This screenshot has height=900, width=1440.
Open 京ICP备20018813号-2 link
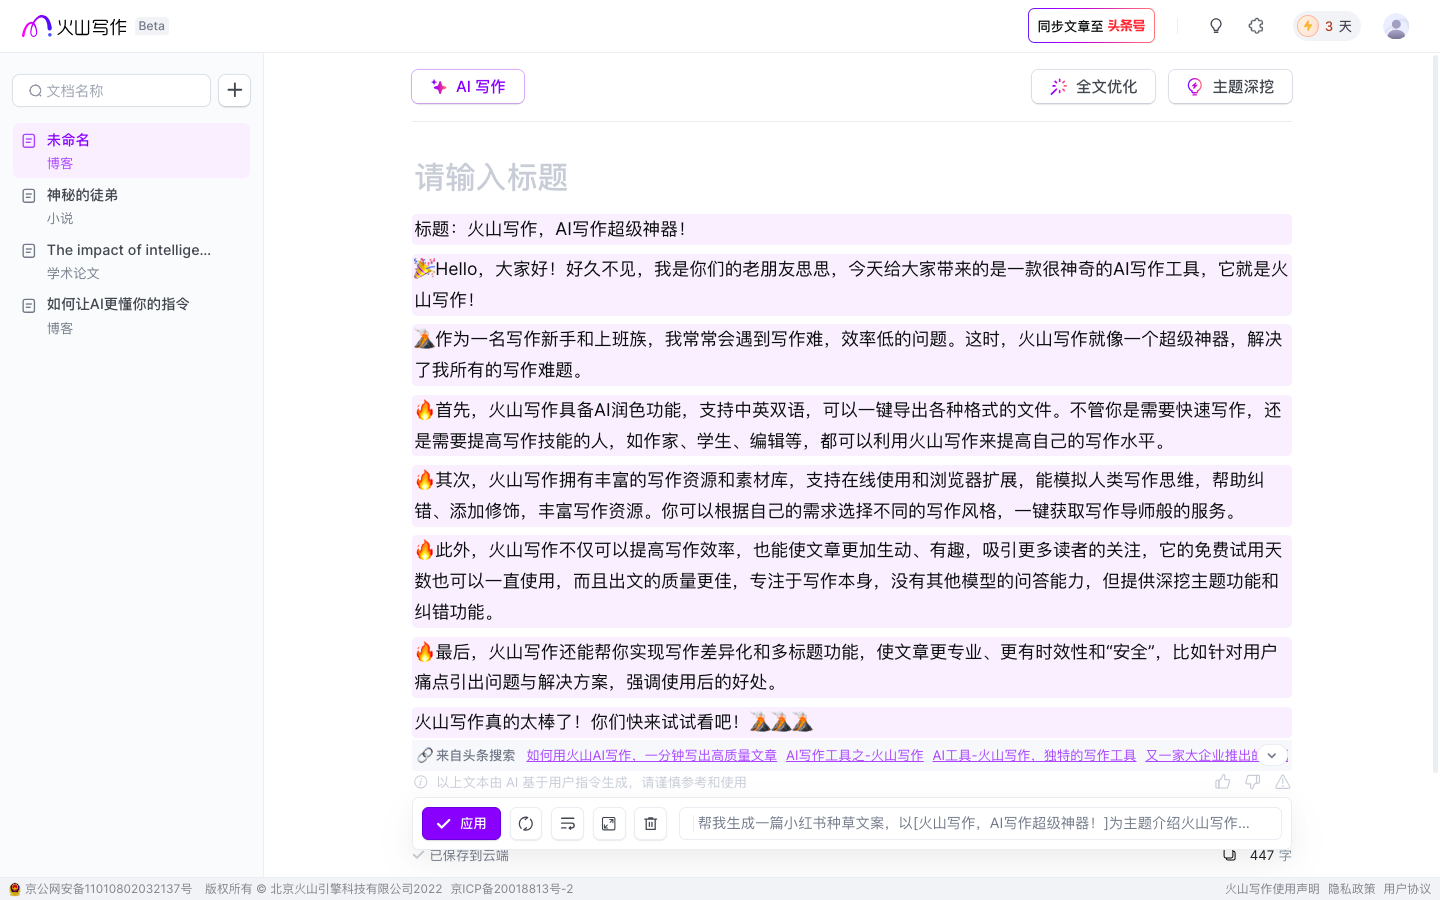pos(512,889)
